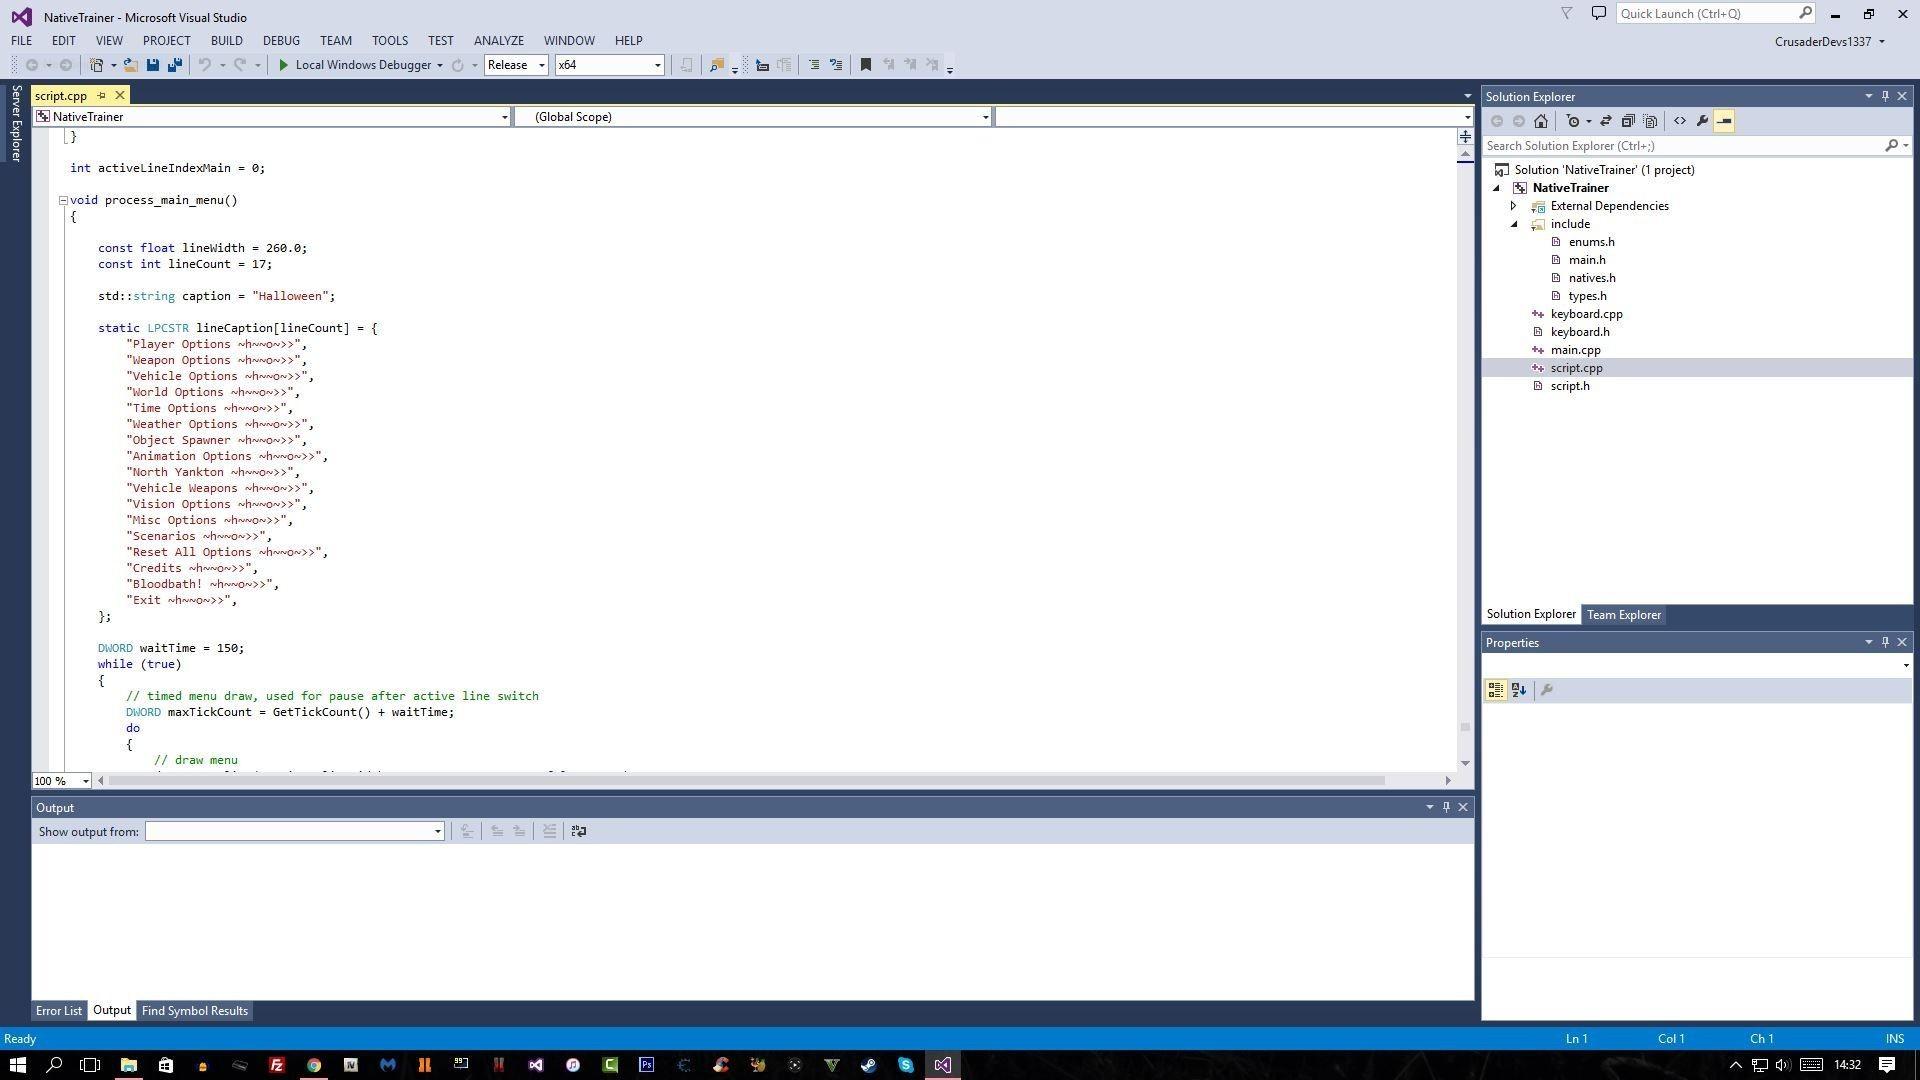Open Properties wrench in Solution Explorer
Image resolution: width=1920 pixels, height=1080 pixels.
coord(1702,121)
